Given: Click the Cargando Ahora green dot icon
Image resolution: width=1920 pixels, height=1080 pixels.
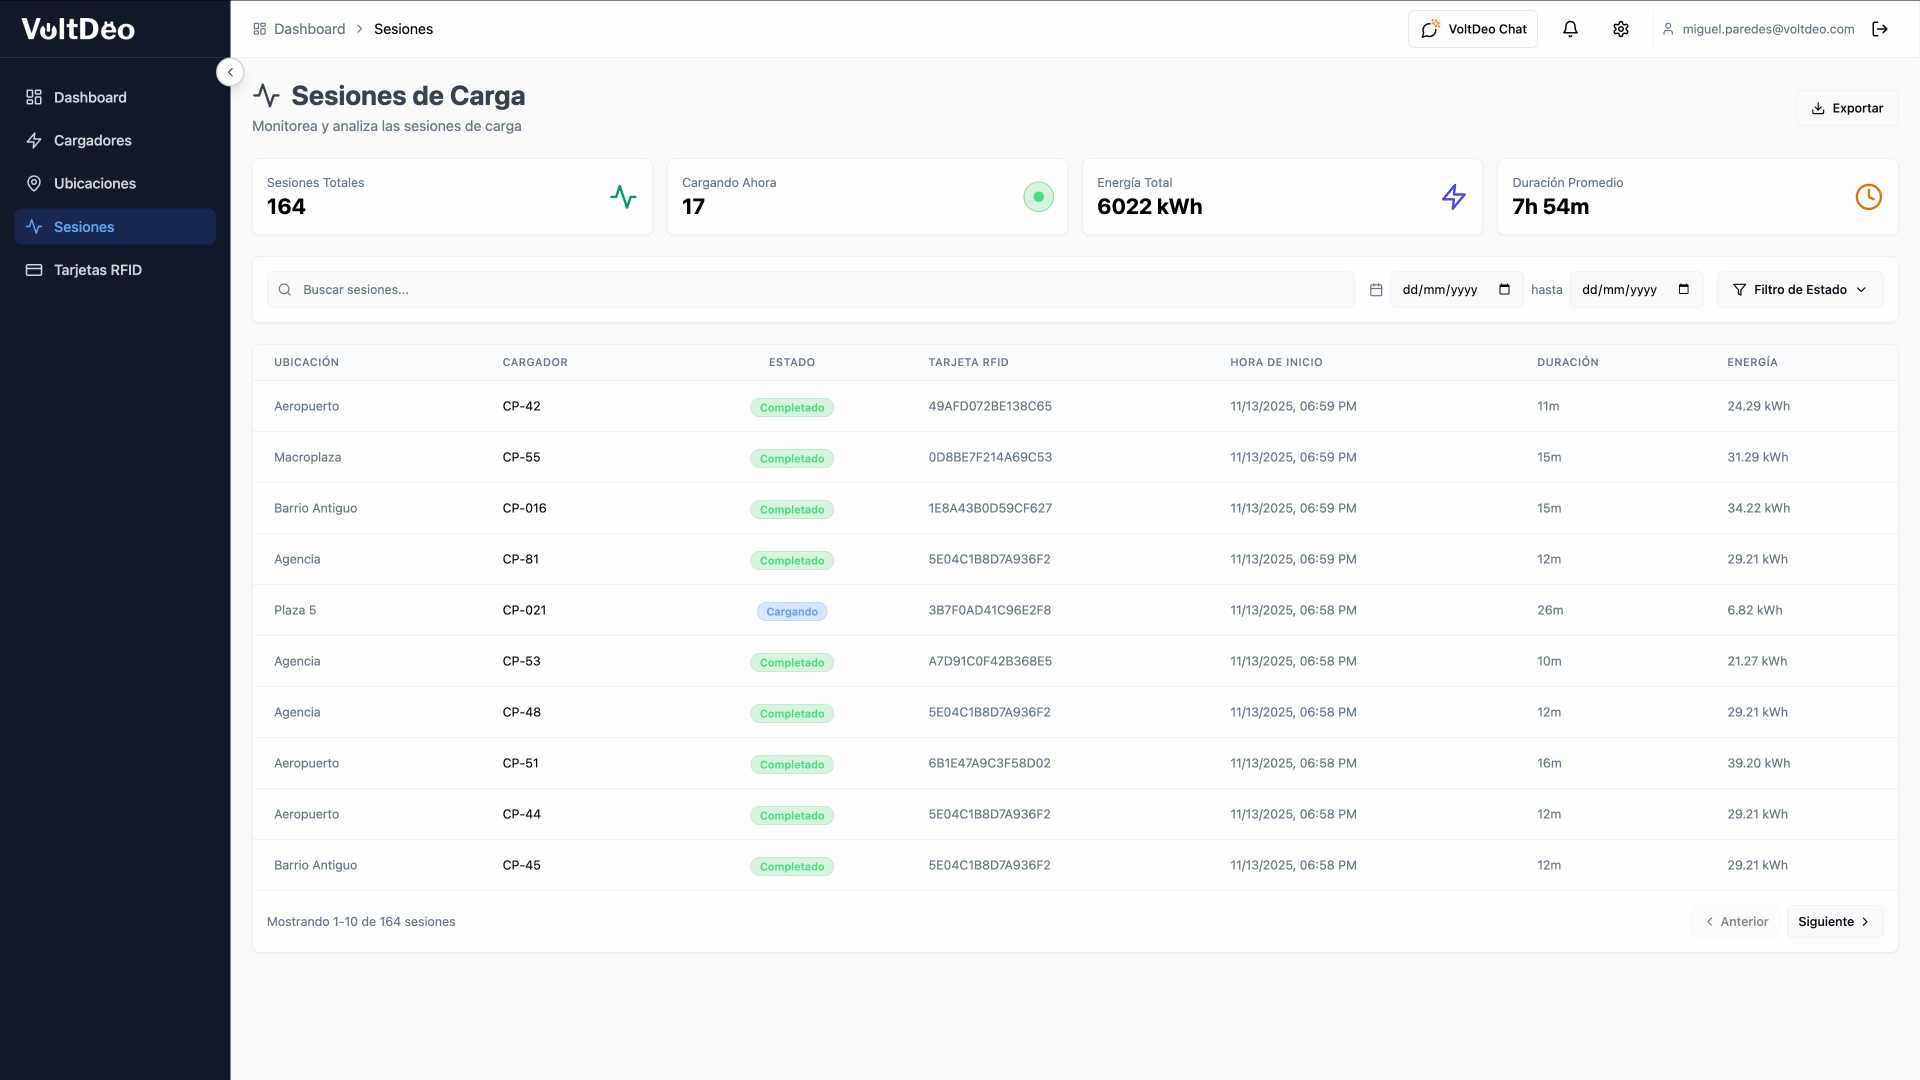Looking at the screenshot, I should [x=1038, y=197].
